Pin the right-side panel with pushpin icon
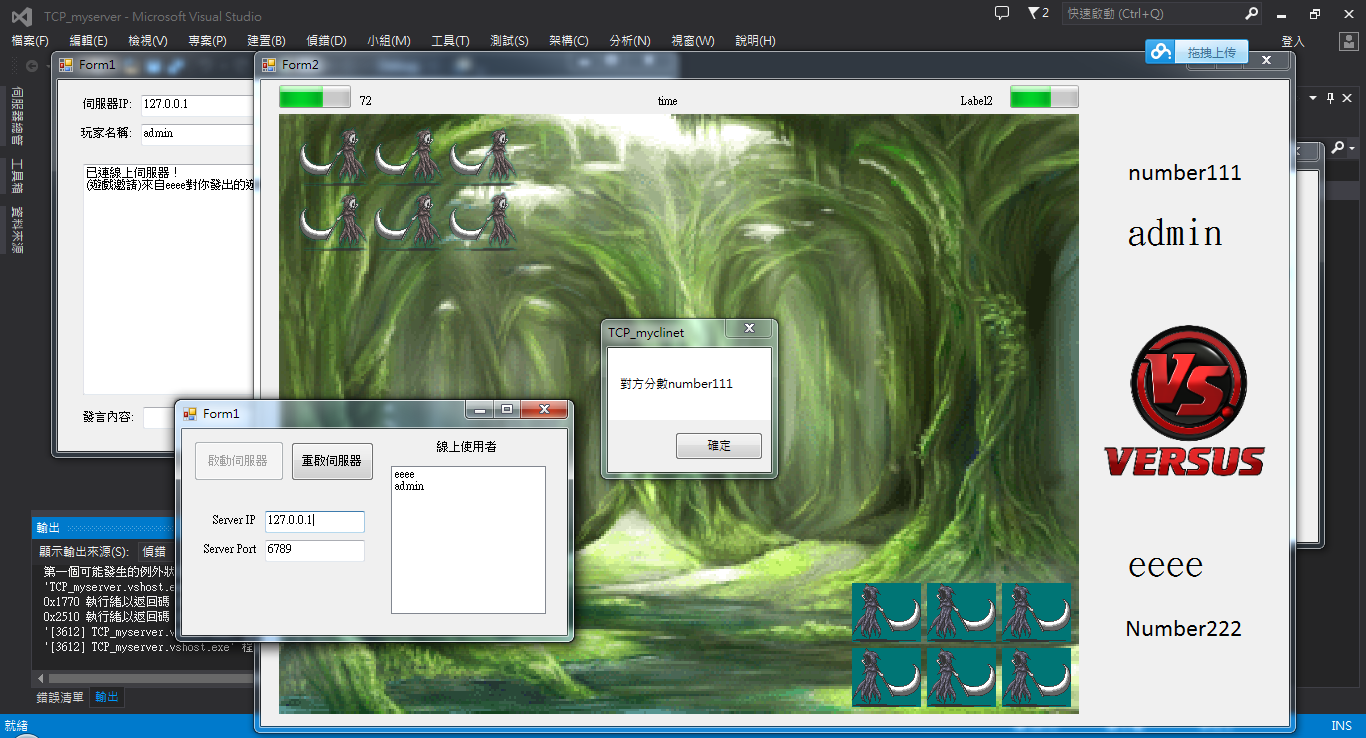This screenshot has height=738, width=1366. 1330,98
